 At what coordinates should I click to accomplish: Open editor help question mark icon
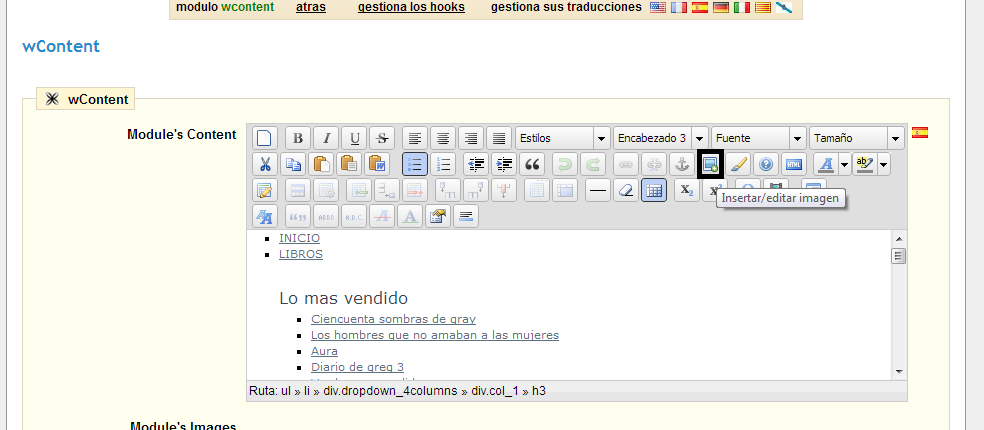click(766, 164)
